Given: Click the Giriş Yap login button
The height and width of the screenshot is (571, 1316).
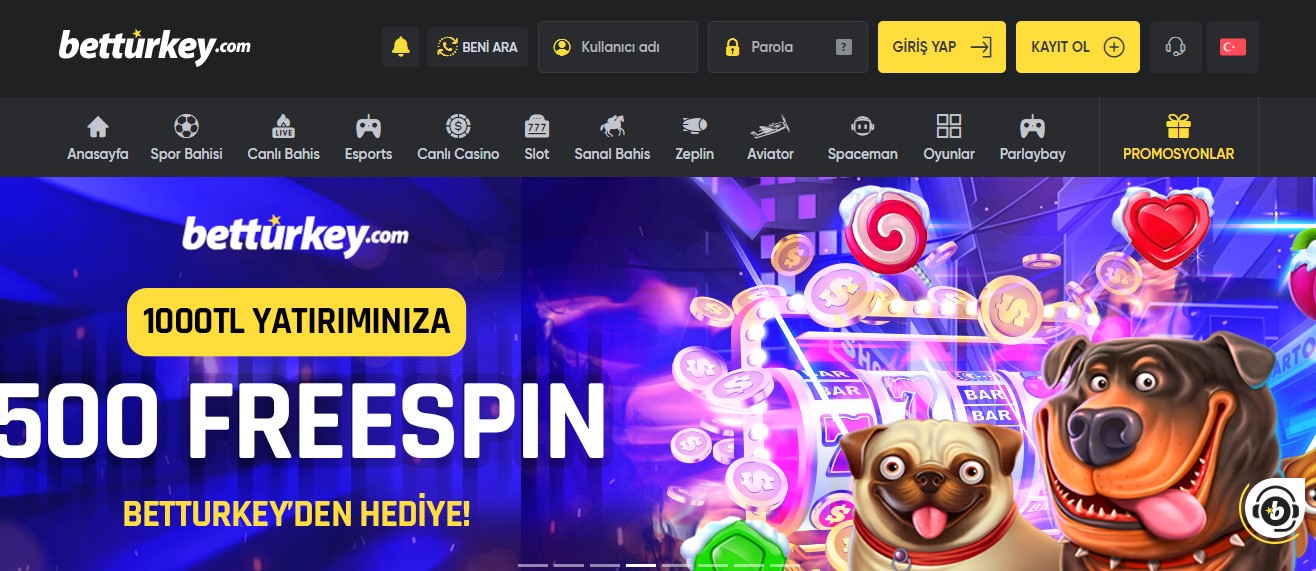Looking at the screenshot, I should (x=942, y=47).
